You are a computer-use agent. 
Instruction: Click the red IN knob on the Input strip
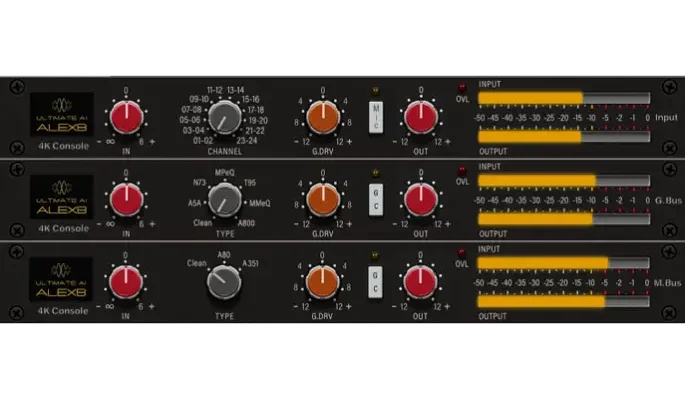tap(126, 119)
